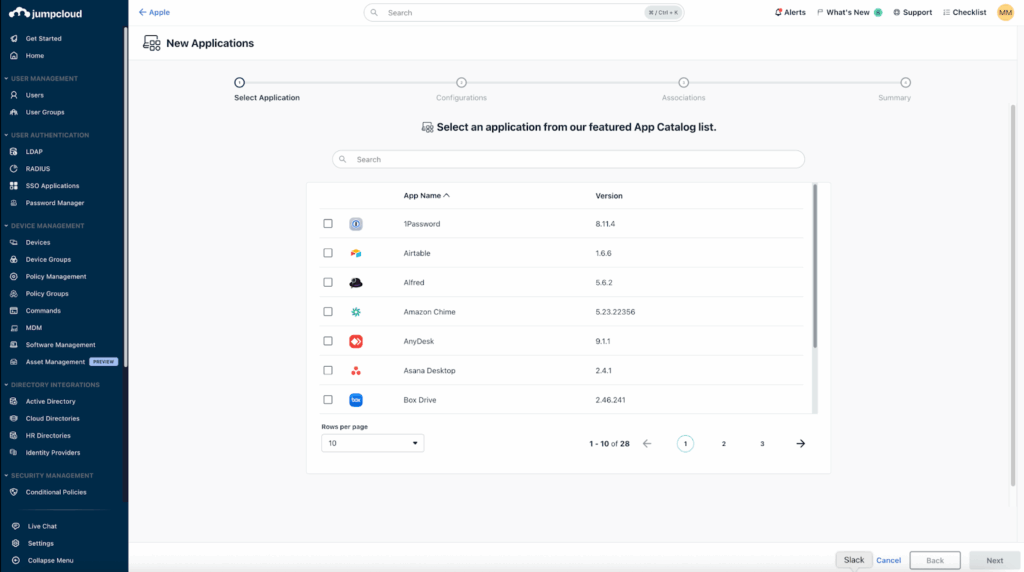
Task: Click the 1Password app icon
Action: (355, 224)
